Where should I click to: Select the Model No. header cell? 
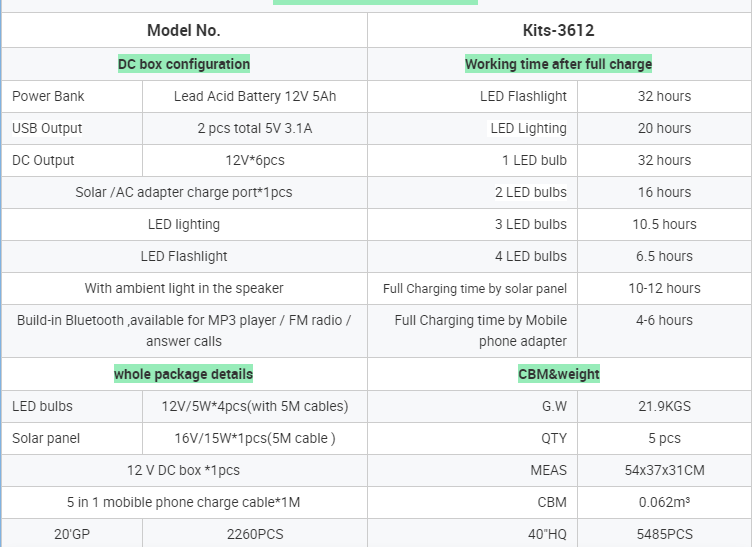(x=184, y=30)
